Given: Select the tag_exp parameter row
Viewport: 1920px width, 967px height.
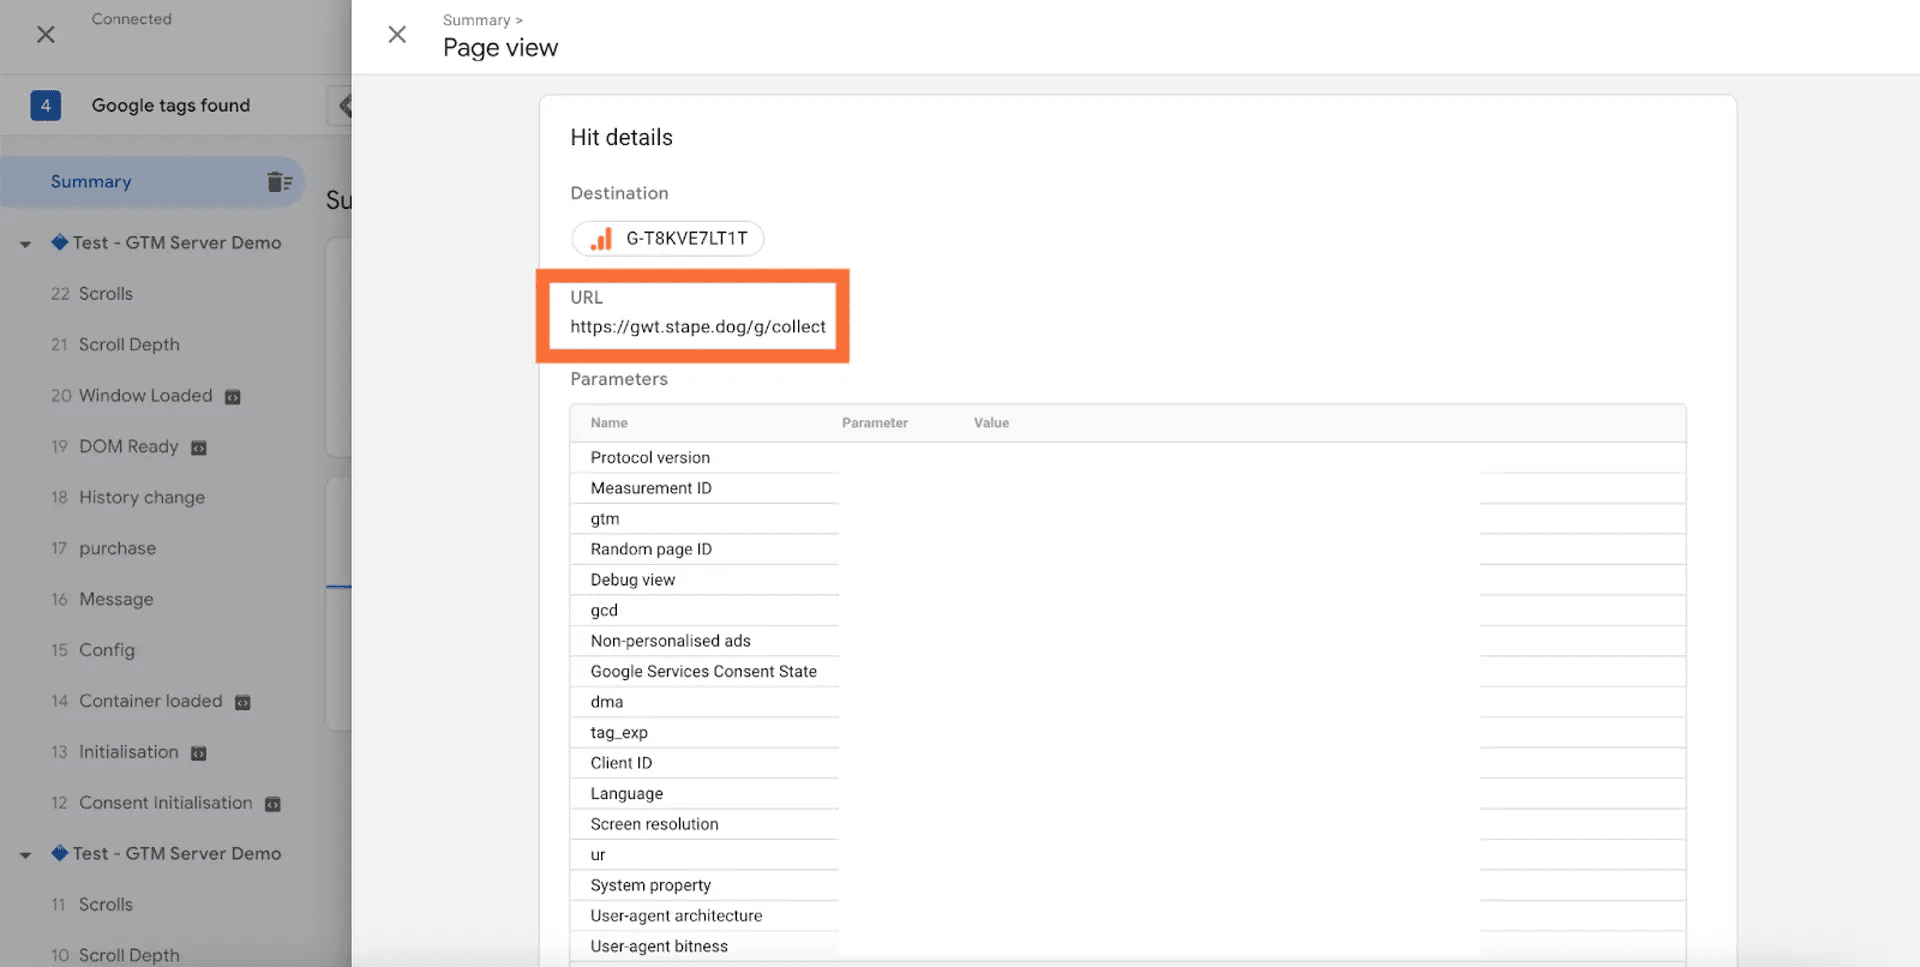Looking at the screenshot, I should click(1128, 733).
